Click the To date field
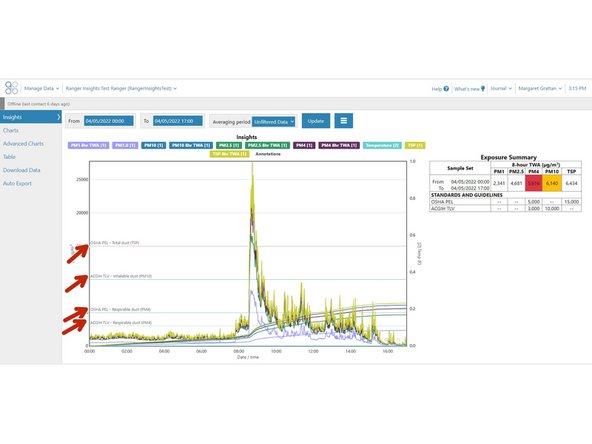This screenshot has height=444, width=592. coord(178,121)
